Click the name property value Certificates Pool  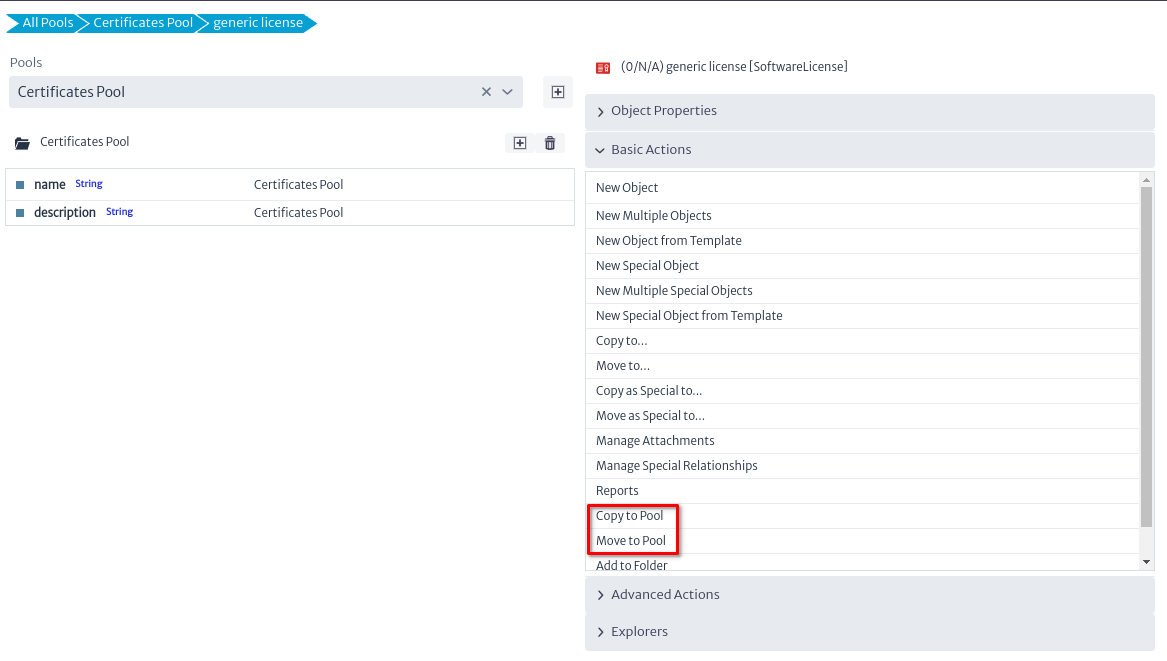tap(298, 185)
